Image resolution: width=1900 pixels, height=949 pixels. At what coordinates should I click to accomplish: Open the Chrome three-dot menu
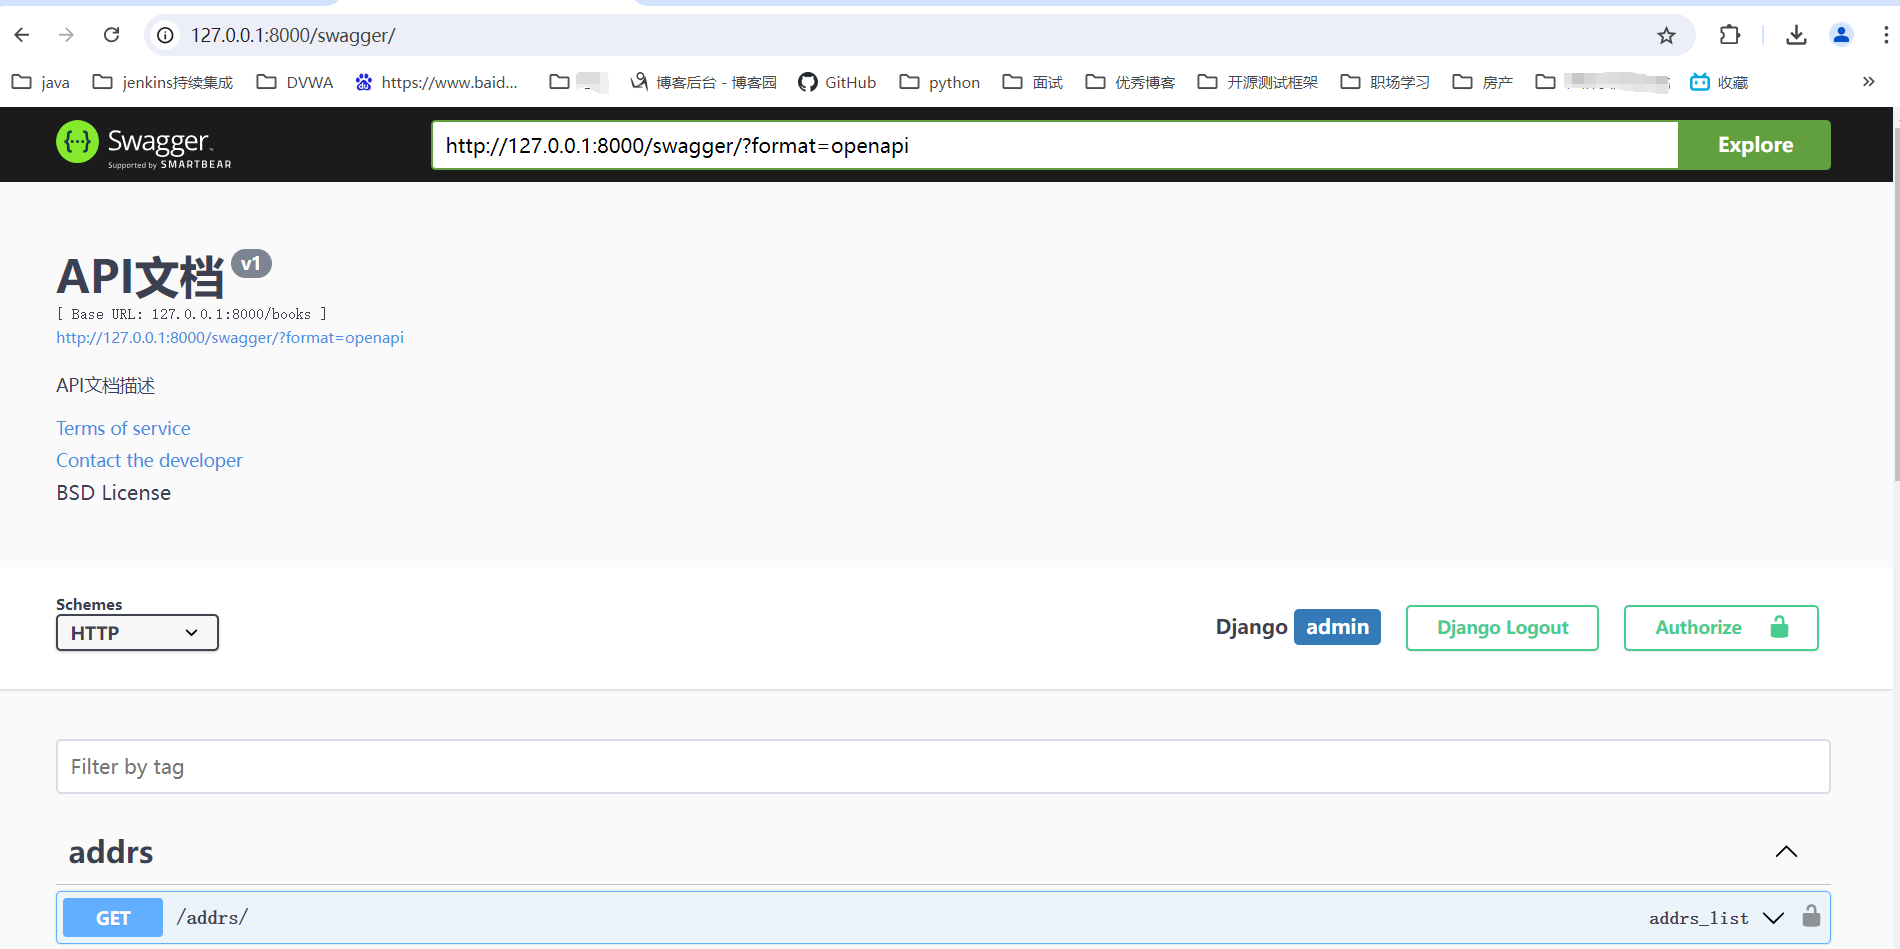(x=1885, y=35)
